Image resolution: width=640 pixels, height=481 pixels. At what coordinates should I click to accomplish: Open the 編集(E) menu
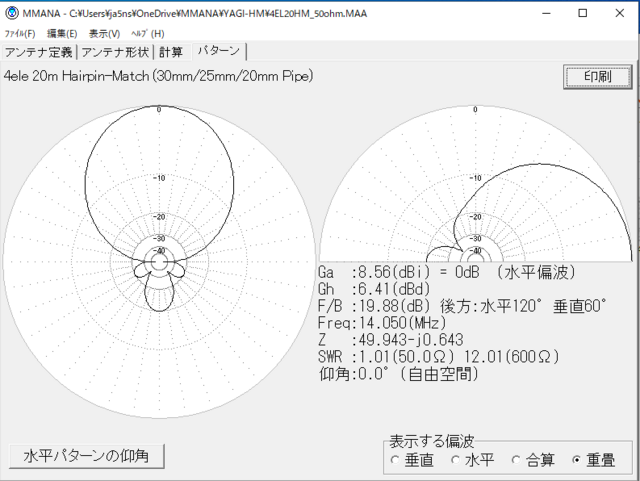click(x=62, y=34)
